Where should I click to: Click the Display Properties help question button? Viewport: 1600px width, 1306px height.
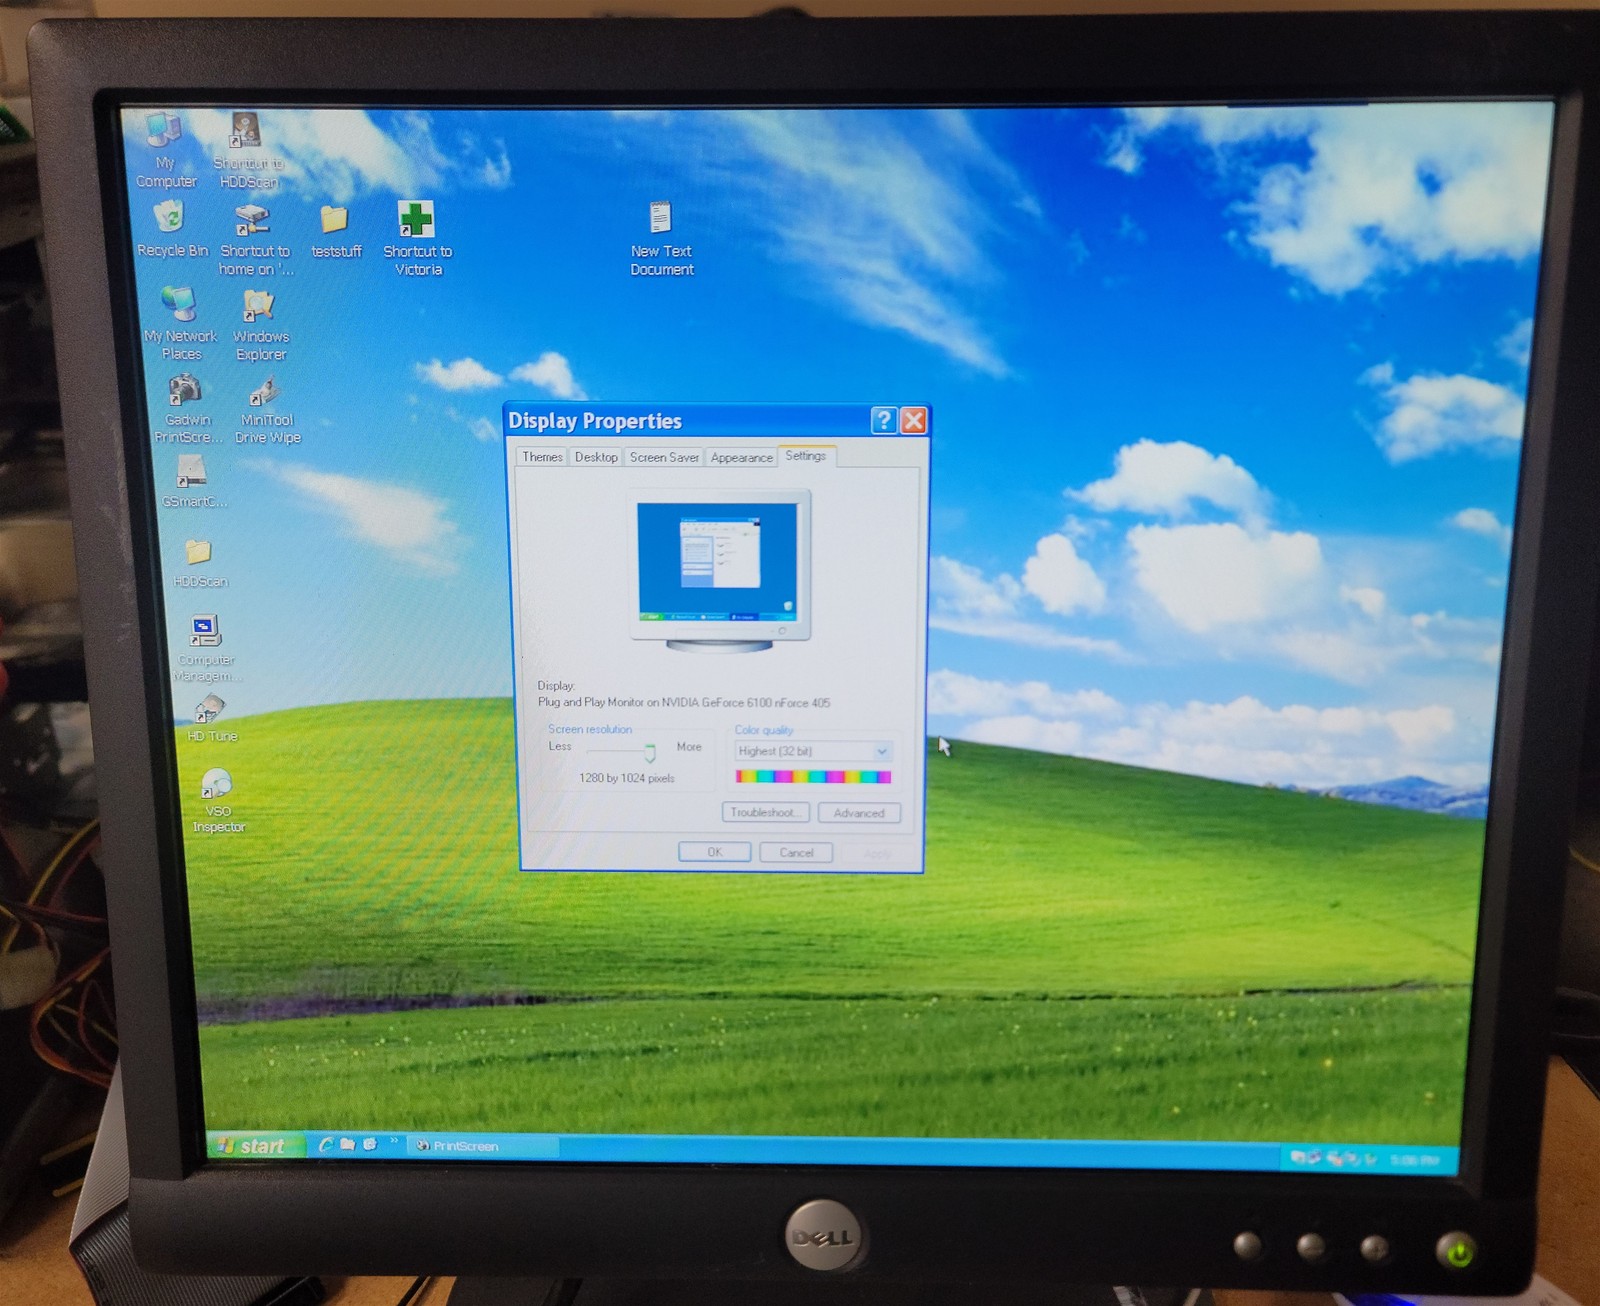[x=884, y=420]
